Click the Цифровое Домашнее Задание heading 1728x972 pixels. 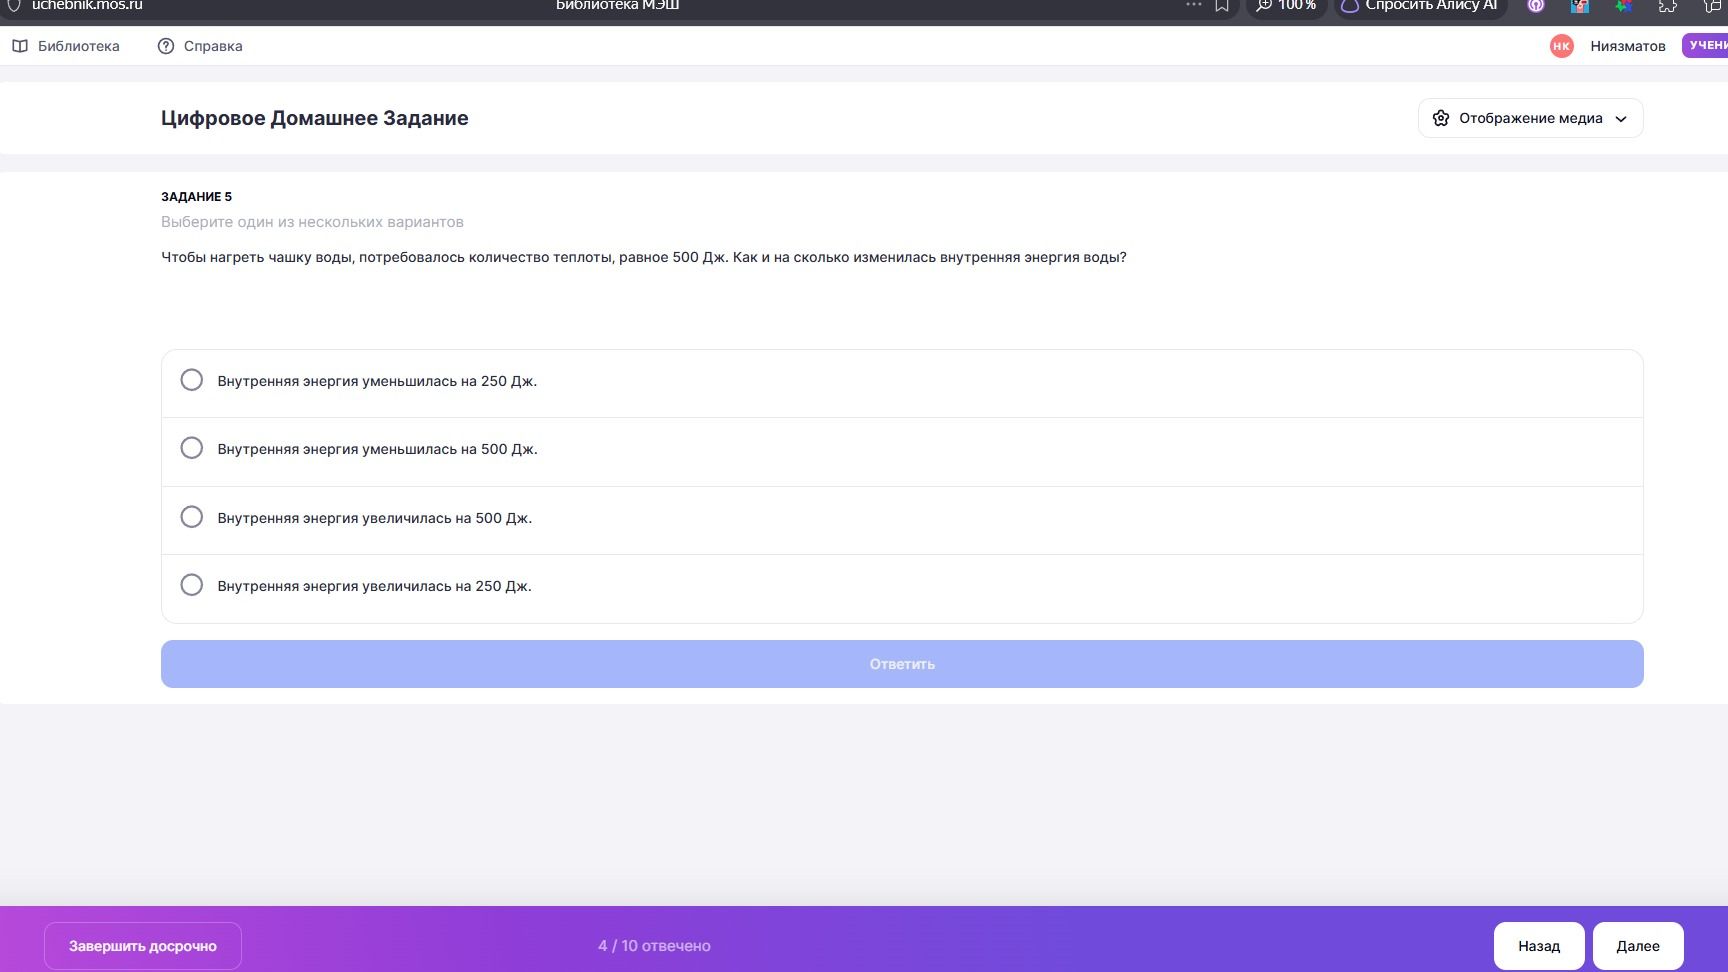315,118
